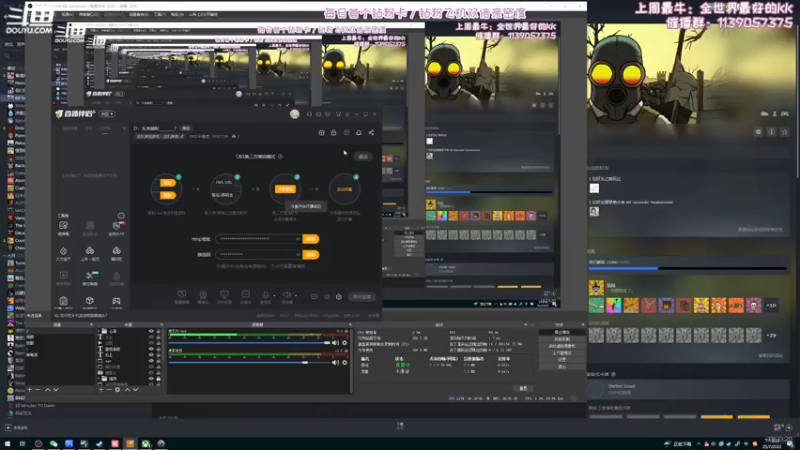The width and height of the screenshot is (800, 450).
Task: Click the exit button at top right of OBS mode panel
Action: pyautogui.click(x=363, y=157)
